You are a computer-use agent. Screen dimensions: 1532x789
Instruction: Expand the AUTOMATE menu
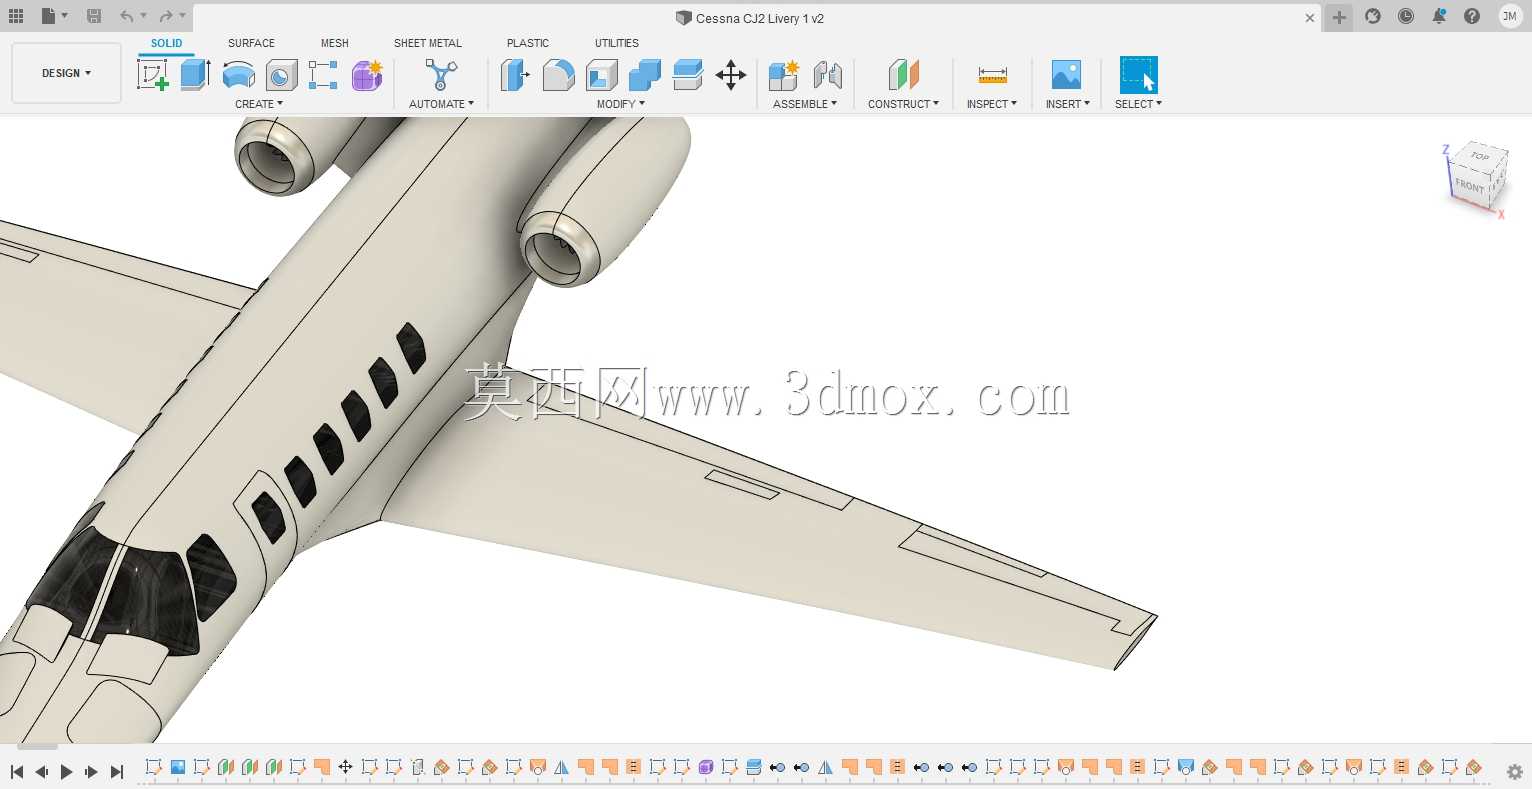[441, 104]
